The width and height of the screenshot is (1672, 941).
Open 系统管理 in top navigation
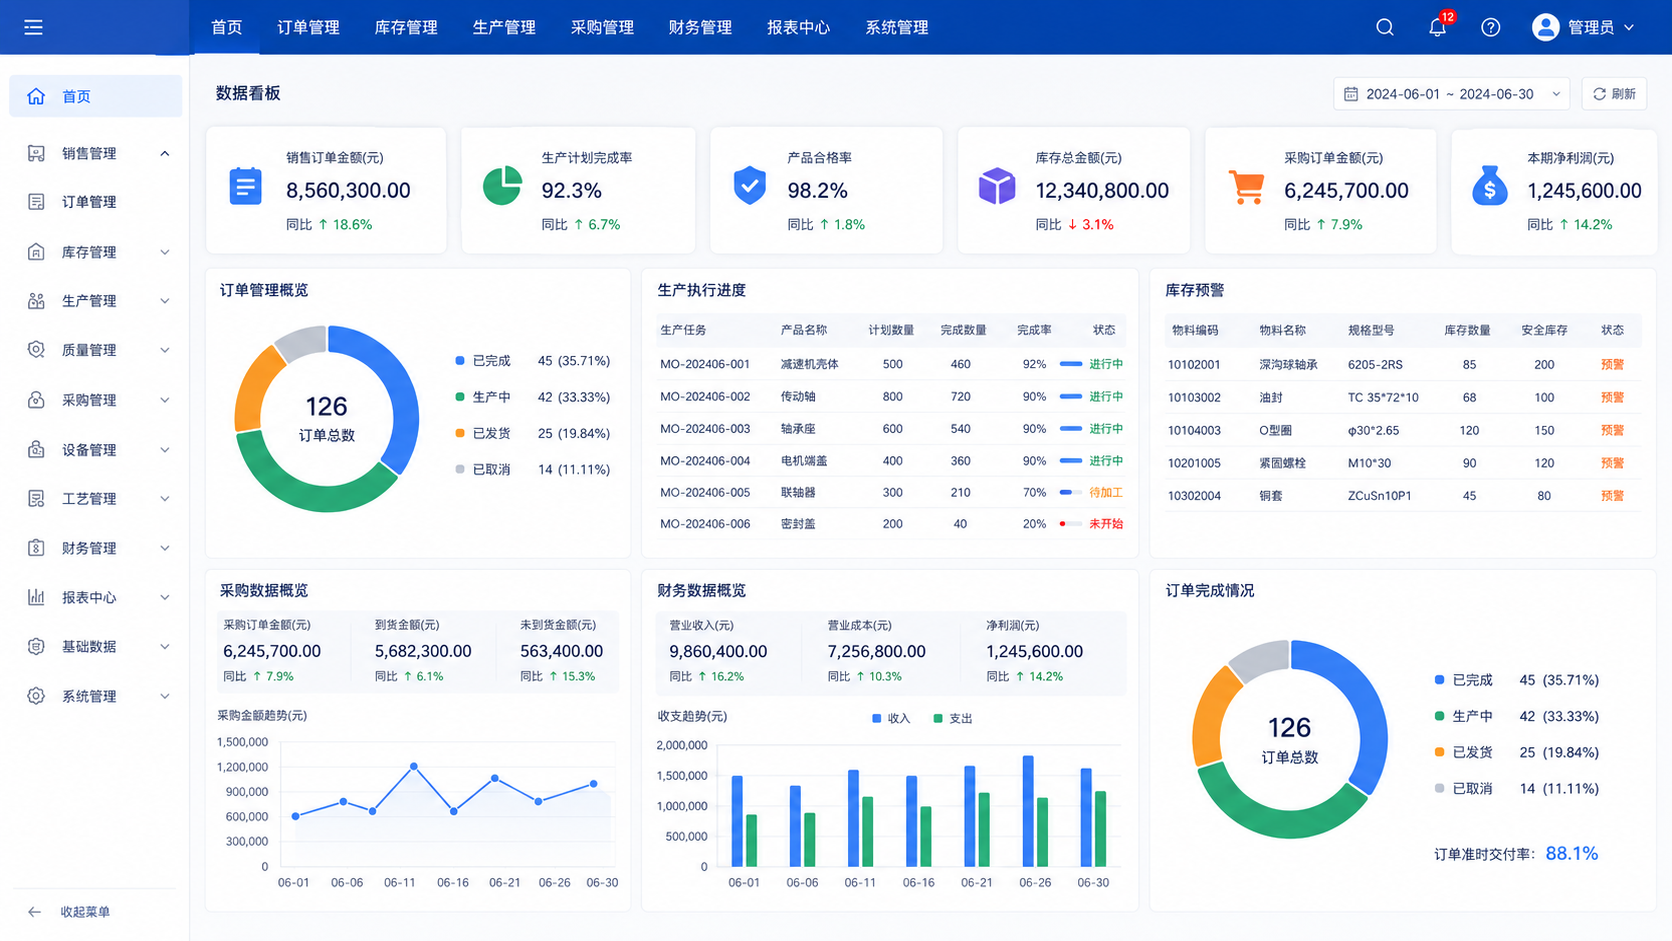[x=897, y=27]
